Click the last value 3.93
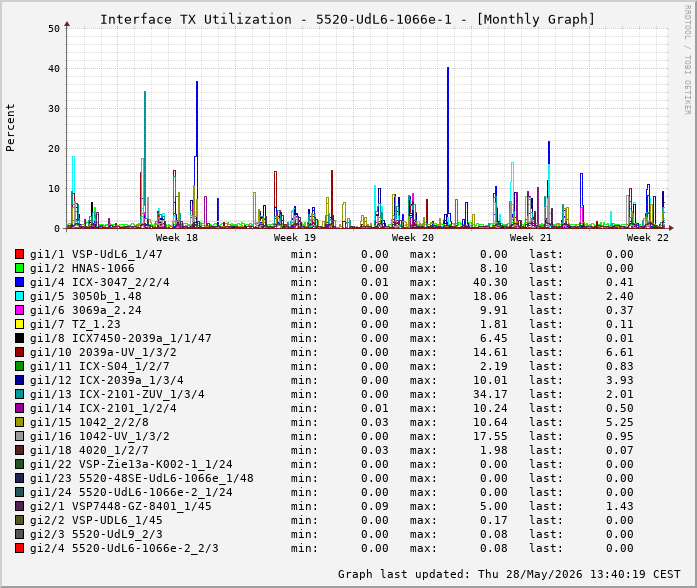 (x=620, y=380)
